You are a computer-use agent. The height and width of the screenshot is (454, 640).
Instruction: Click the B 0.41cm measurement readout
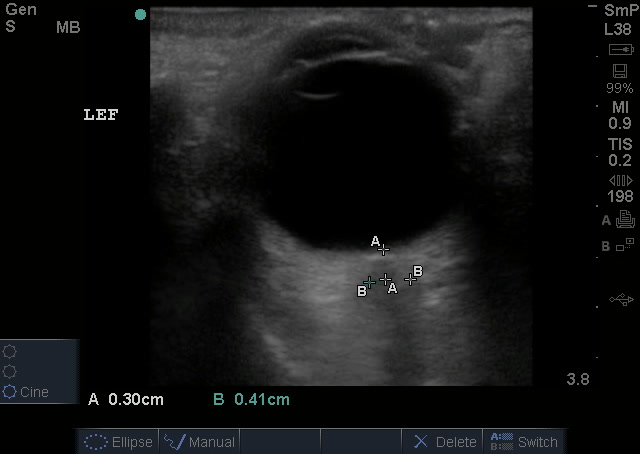251,400
